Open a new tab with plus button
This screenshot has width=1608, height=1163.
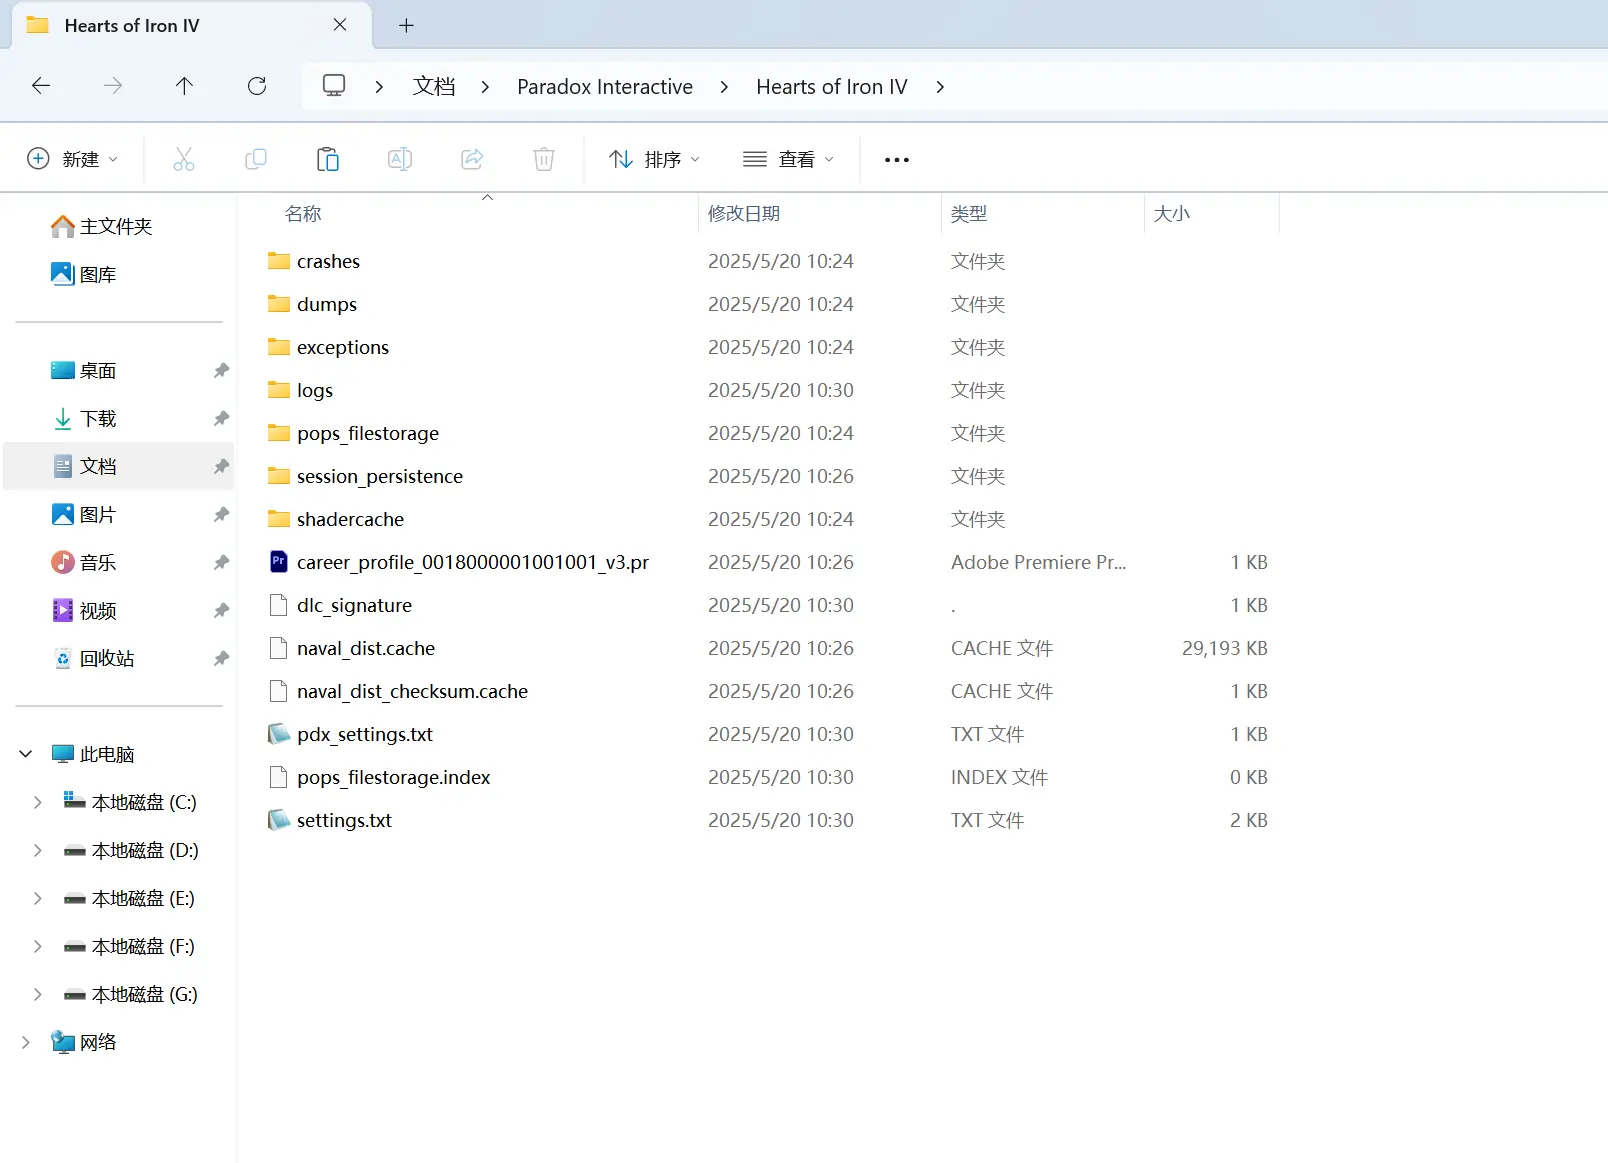point(405,25)
